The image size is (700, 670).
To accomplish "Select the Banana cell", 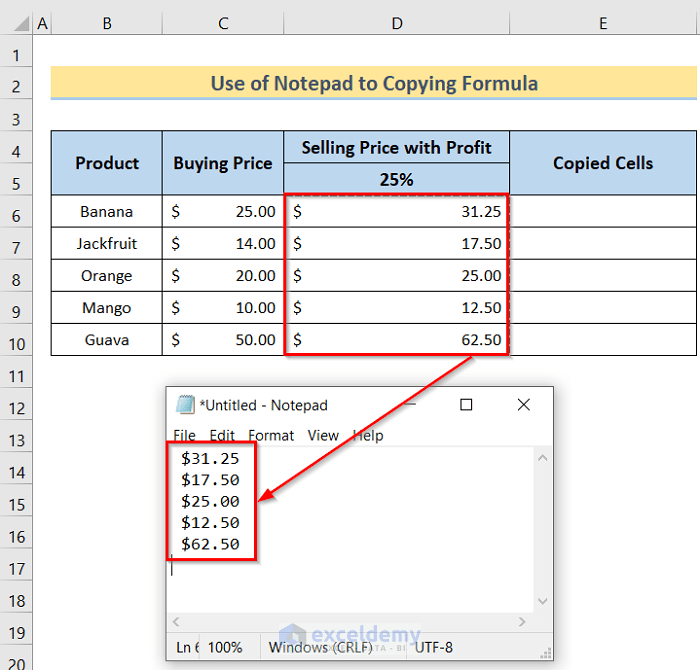I will pyautogui.click(x=107, y=211).
